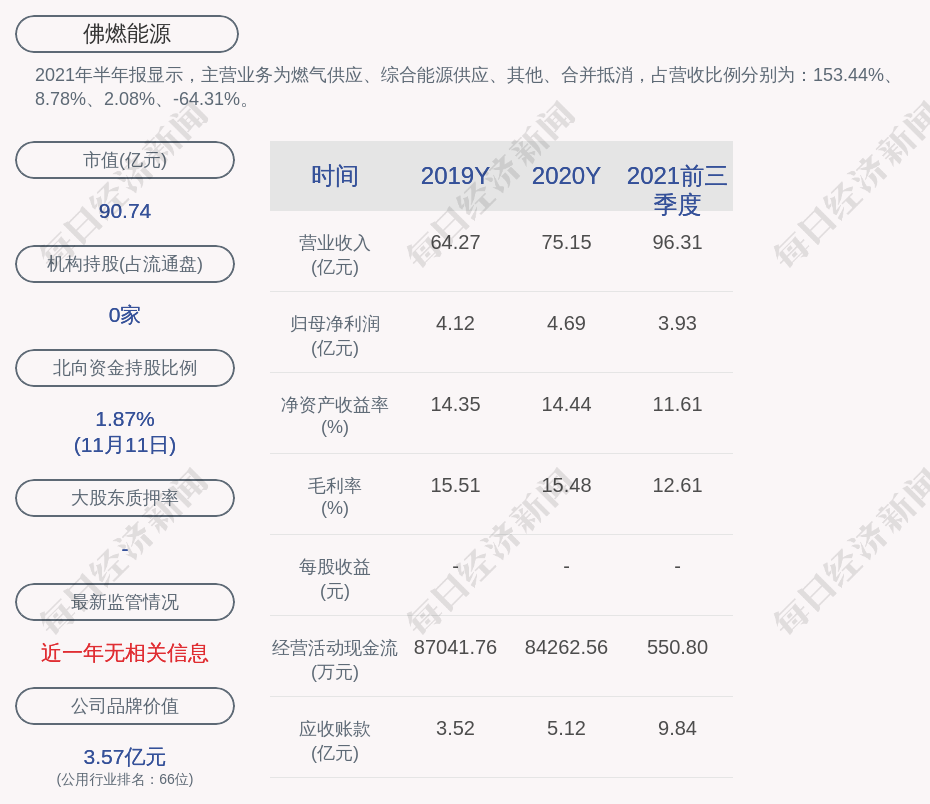
Task: Open the 最新监管情况 label pill
Action: click(125, 602)
